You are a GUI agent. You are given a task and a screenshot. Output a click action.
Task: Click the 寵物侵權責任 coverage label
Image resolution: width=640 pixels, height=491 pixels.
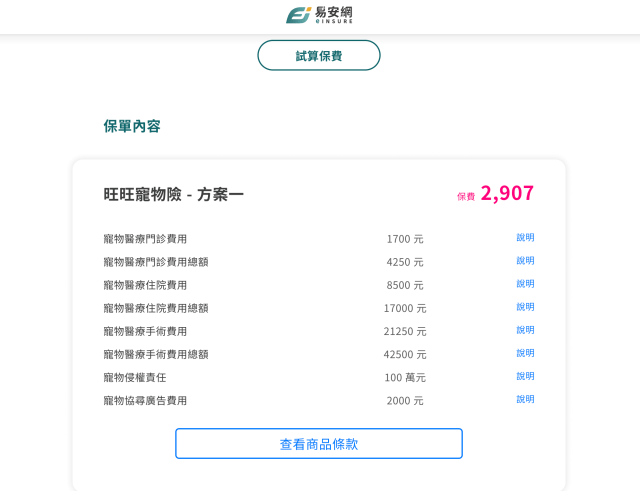[x=135, y=377]
